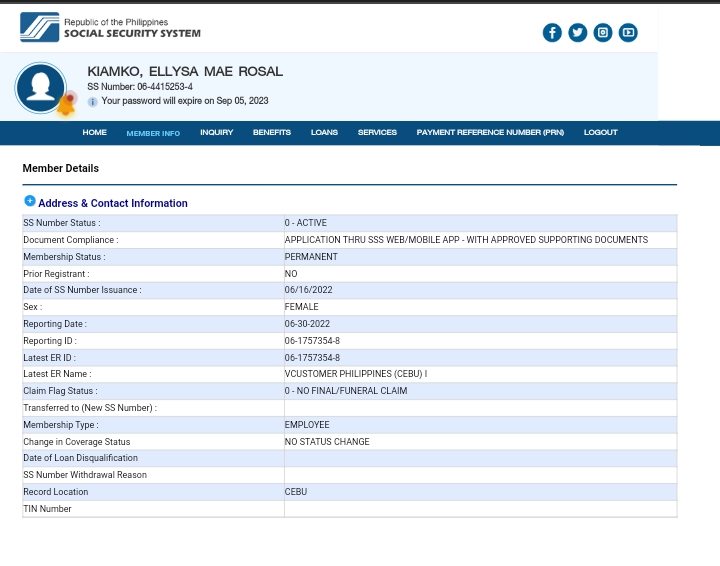This screenshot has width=720, height=566.
Task: Click the member profile avatar picture
Action: pyautogui.click(x=40, y=87)
